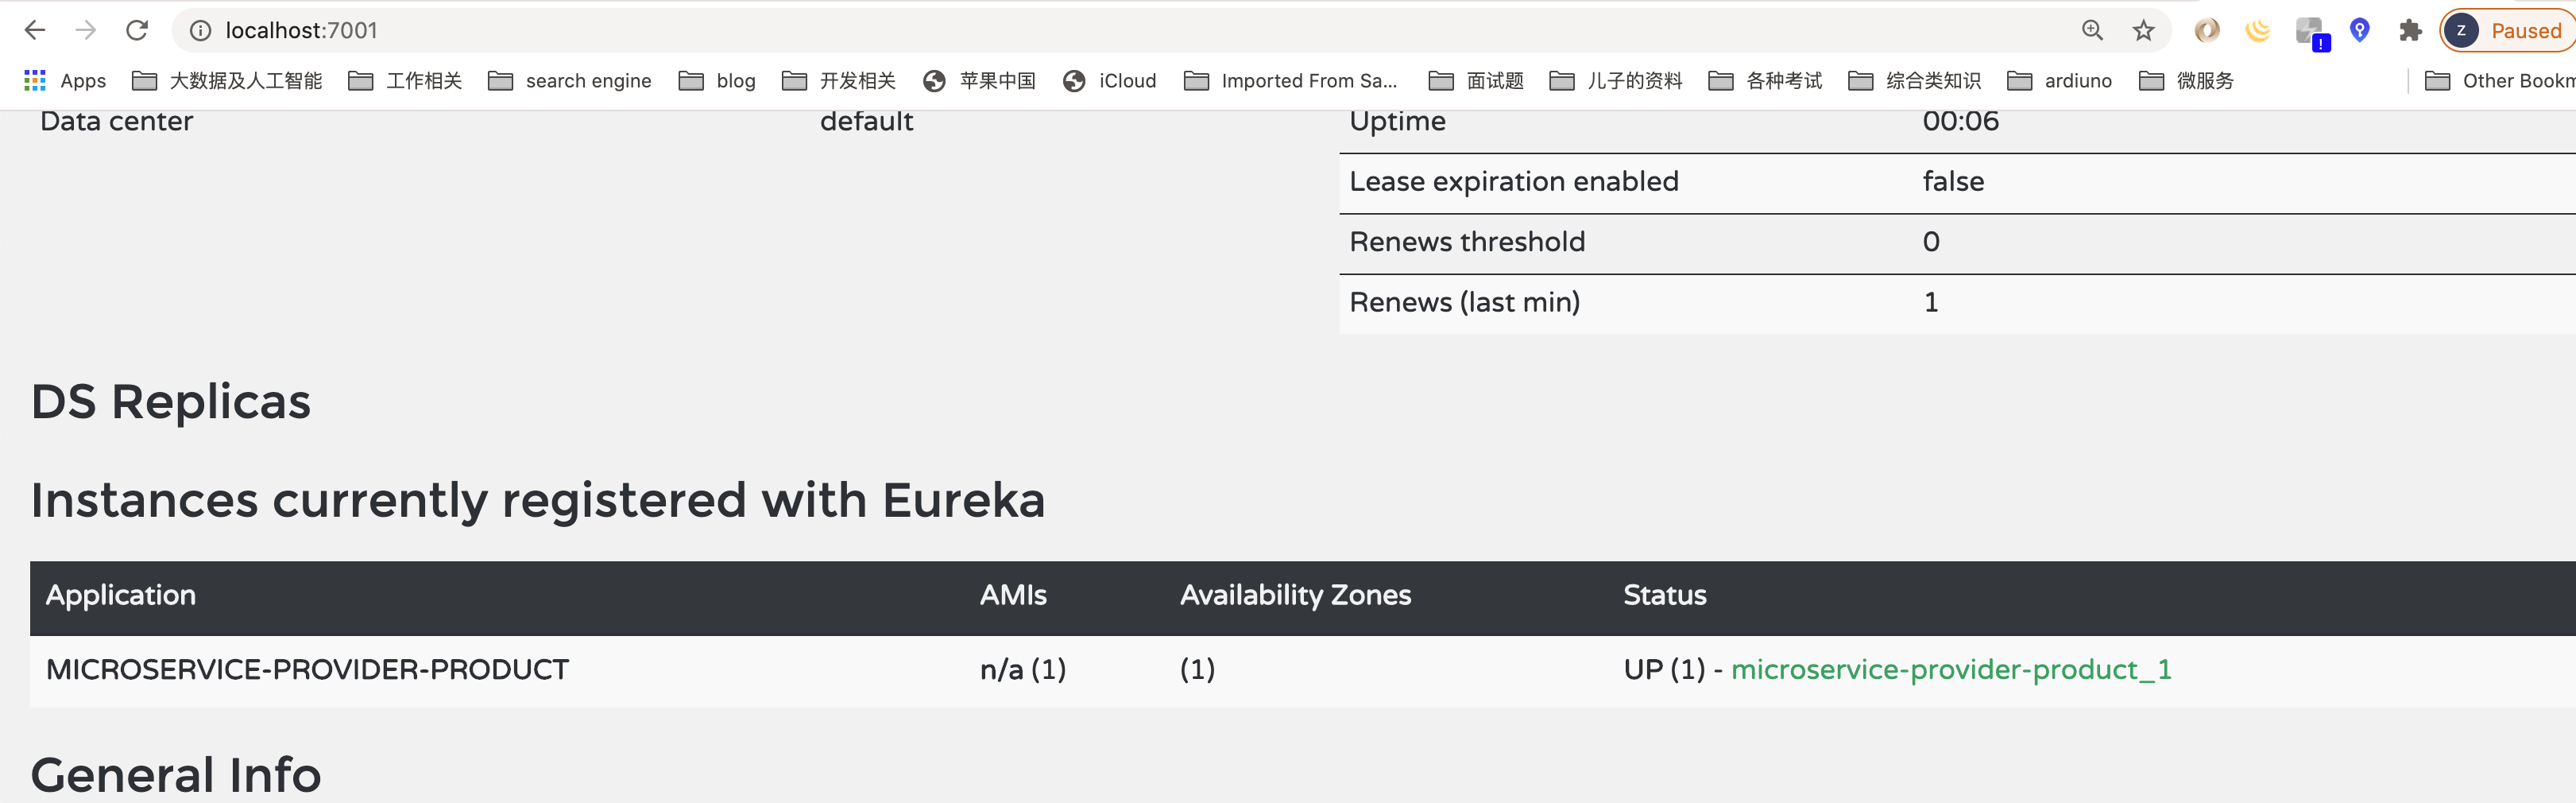Open the Other Bookmarks folder
The height and width of the screenshot is (803, 2576).
[2500, 81]
